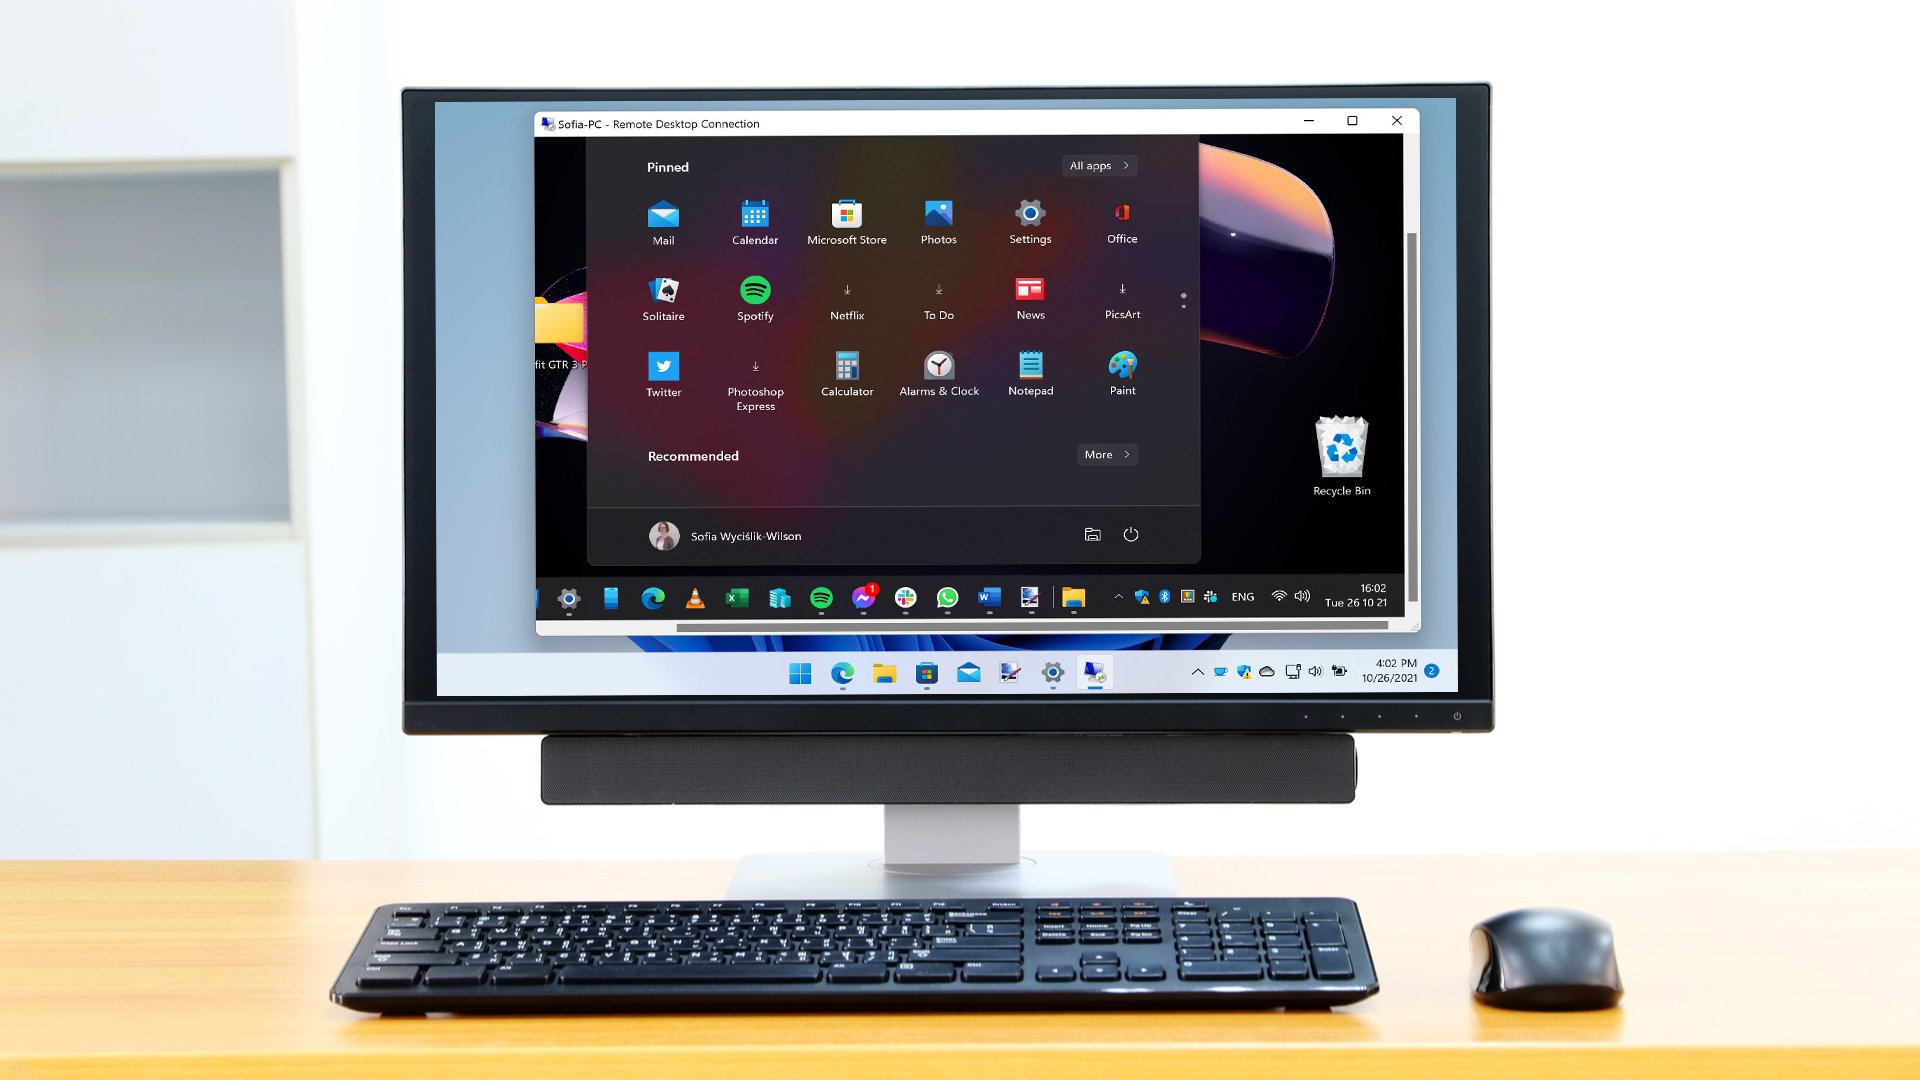Screen dimensions: 1920x1080
Task: Click More in Recommended section
Action: 1105,454
